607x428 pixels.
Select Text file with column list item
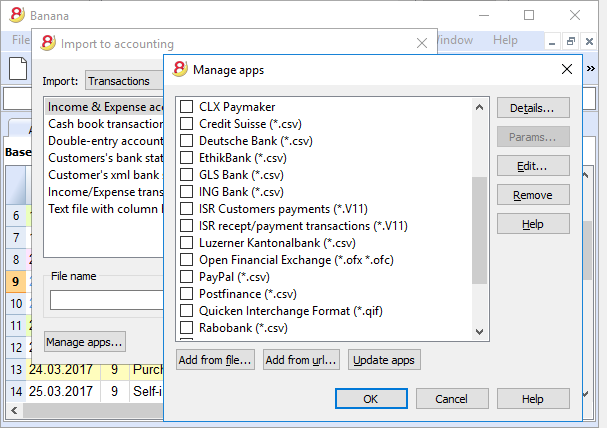click(x=105, y=209)
